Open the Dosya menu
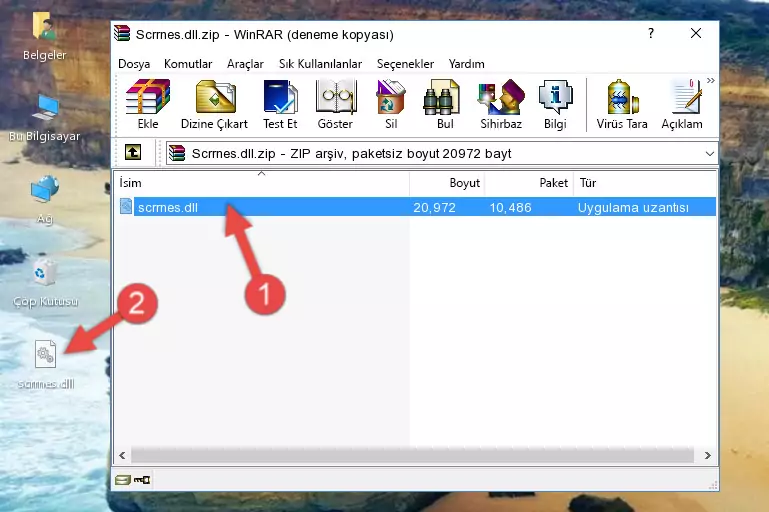The image size is (769, 512). click(134, 64)
